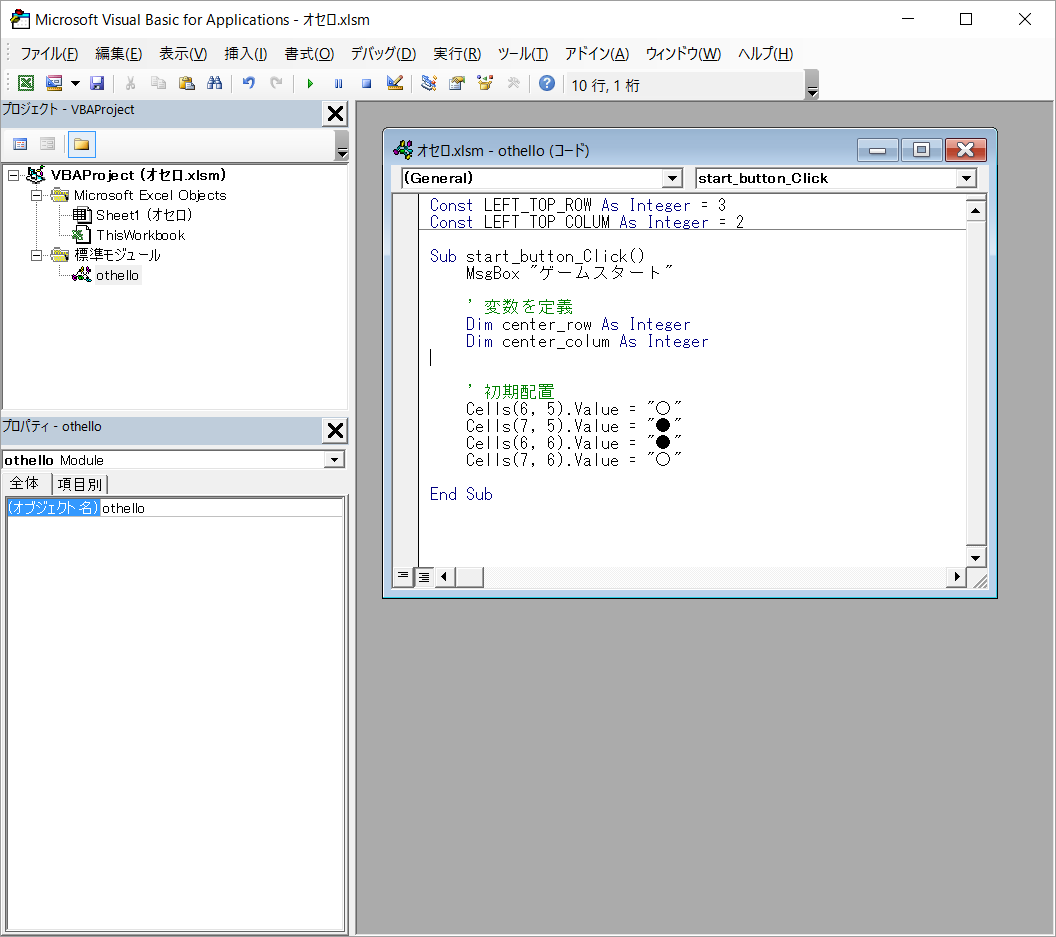
Task: Save the workbook with the floppy disk icon
Action: (x=97, y=84)
